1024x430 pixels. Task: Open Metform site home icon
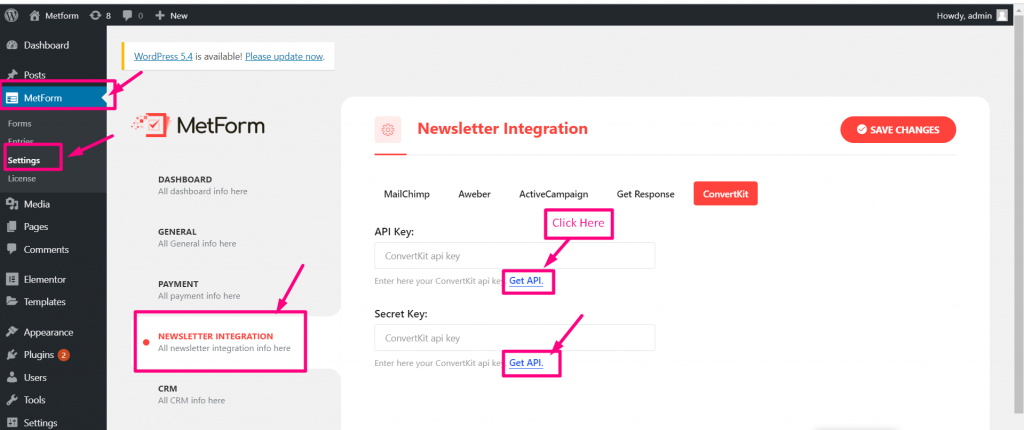pyautogui.click(x=35, y=16)
